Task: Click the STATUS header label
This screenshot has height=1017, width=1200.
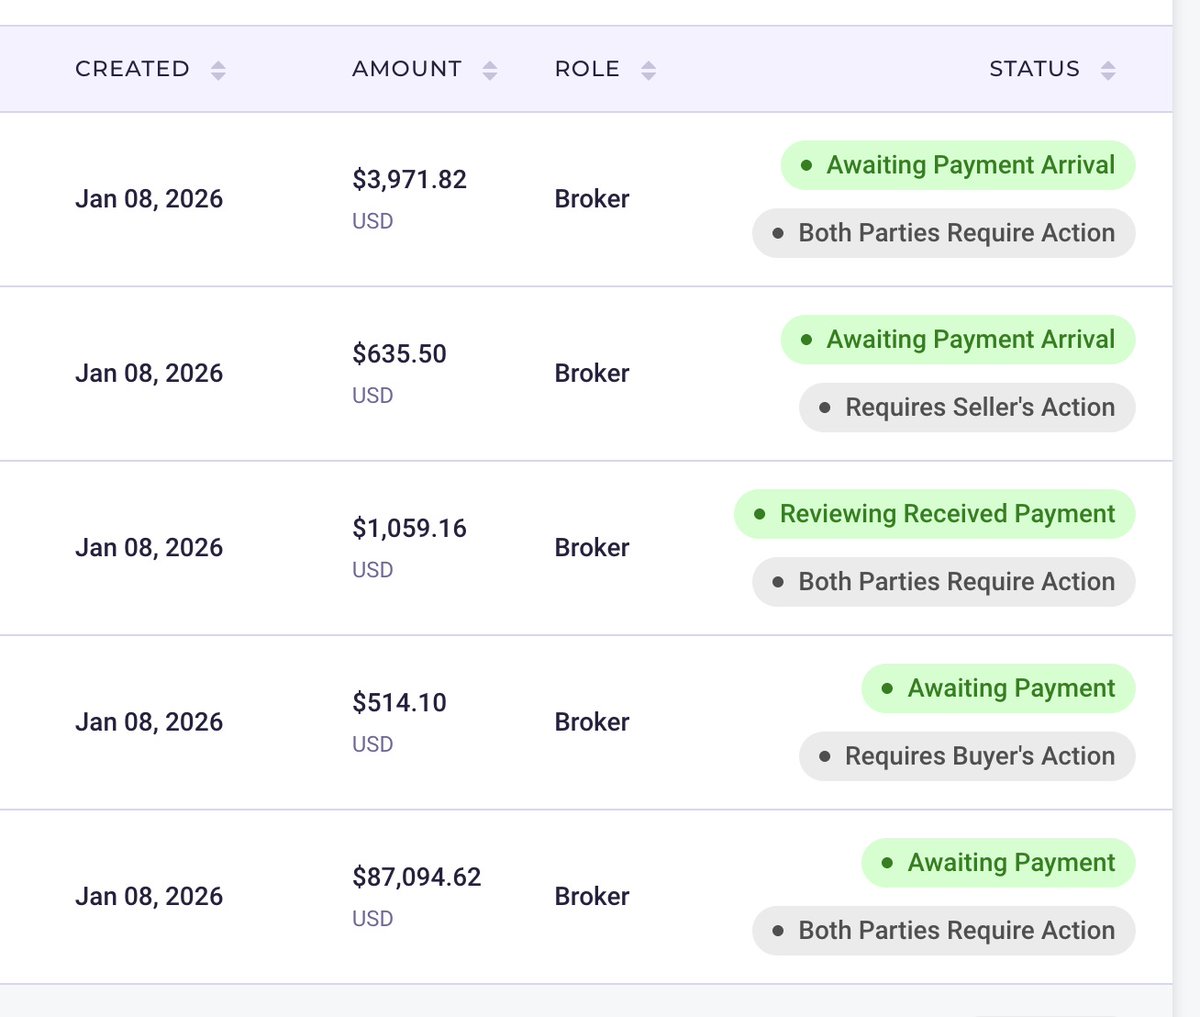Action: click(x=1034, y=69)
